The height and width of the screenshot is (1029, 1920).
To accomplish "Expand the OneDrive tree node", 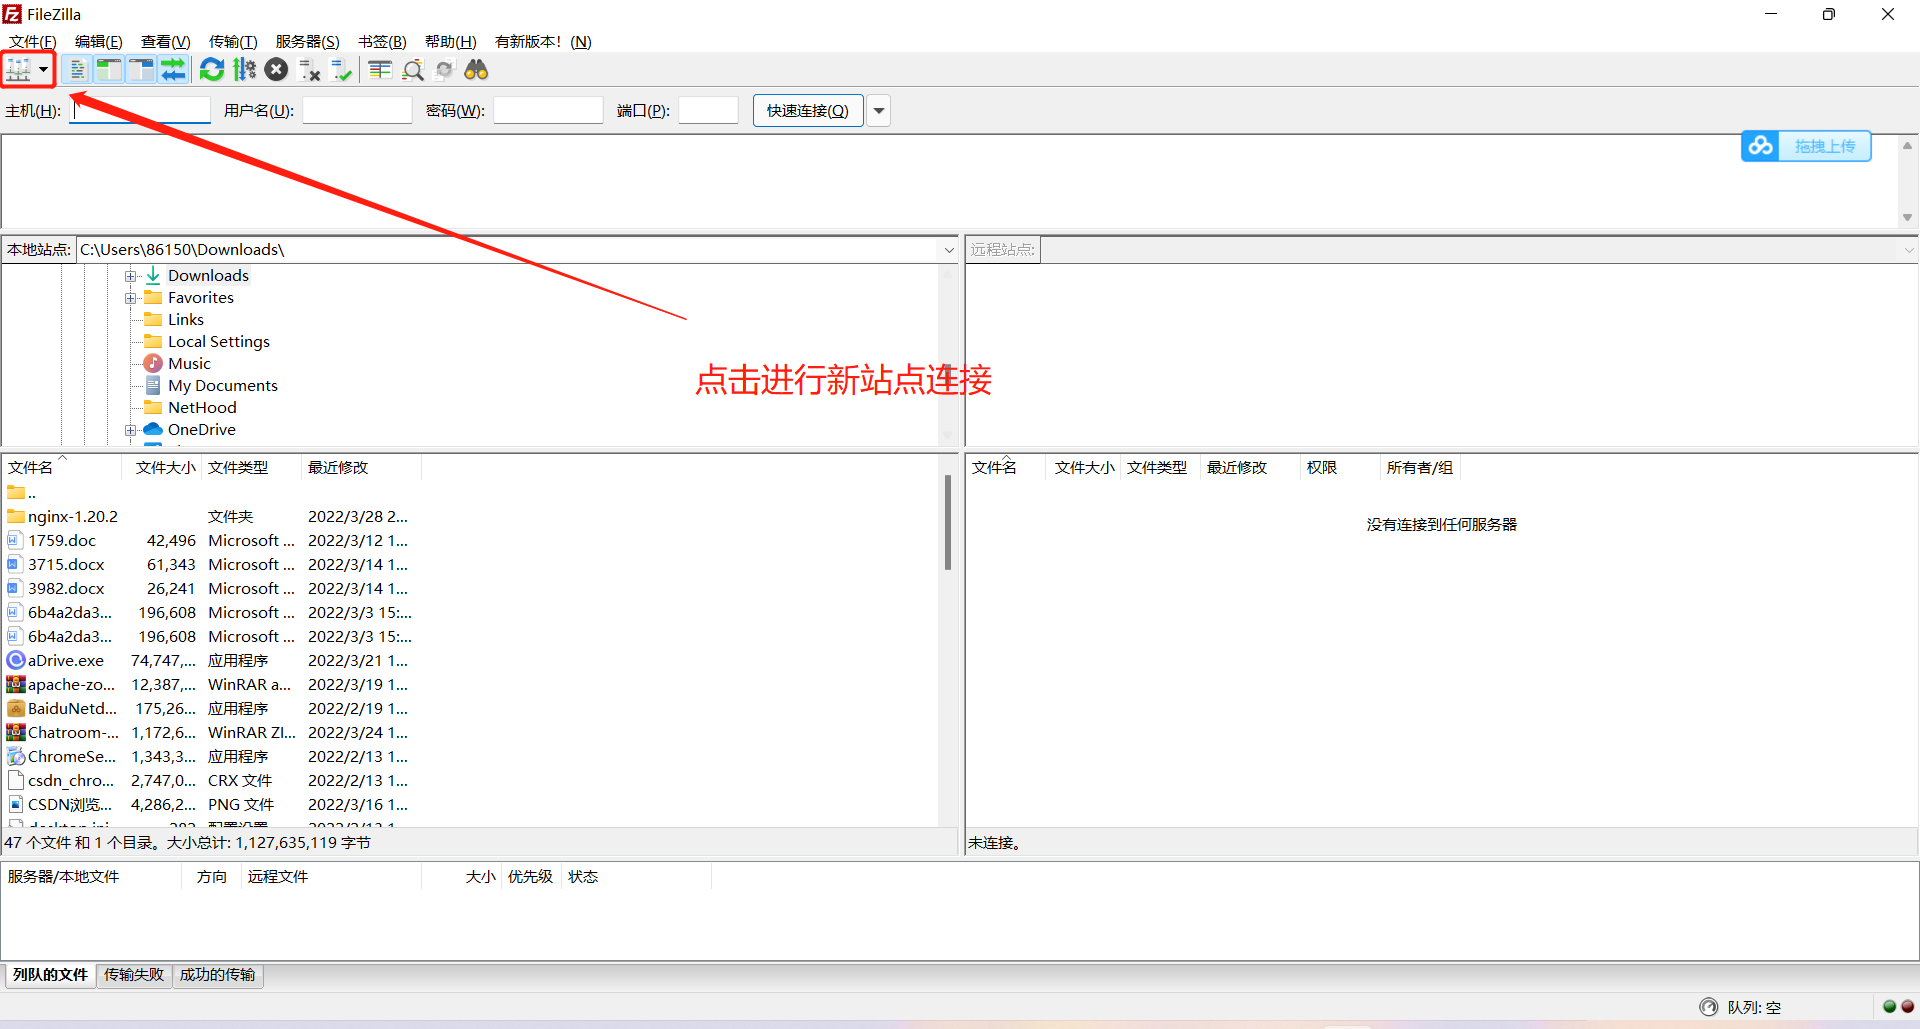I will coord(130,430).
